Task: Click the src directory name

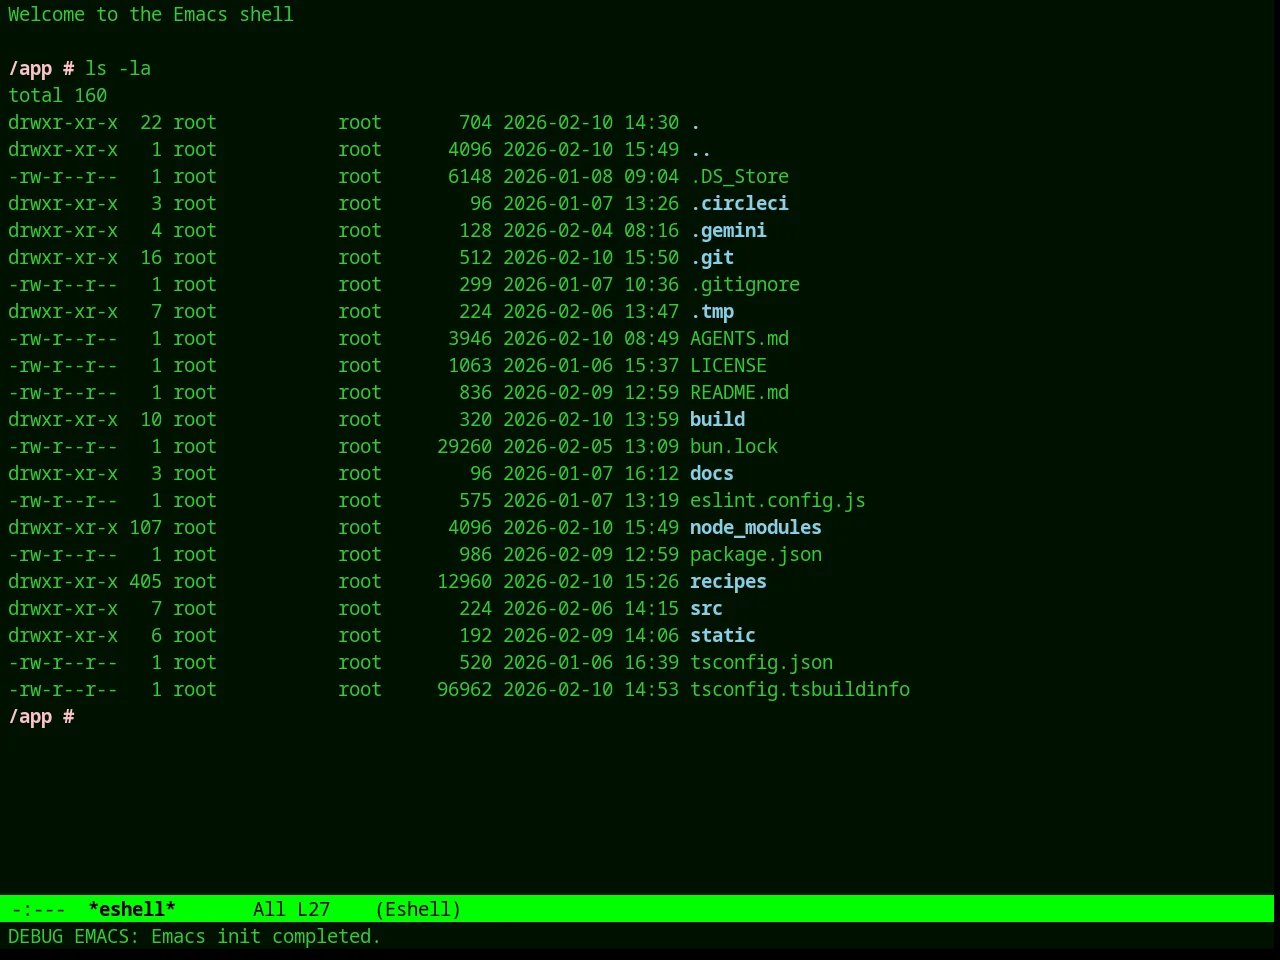Action: tap(706, 608)
